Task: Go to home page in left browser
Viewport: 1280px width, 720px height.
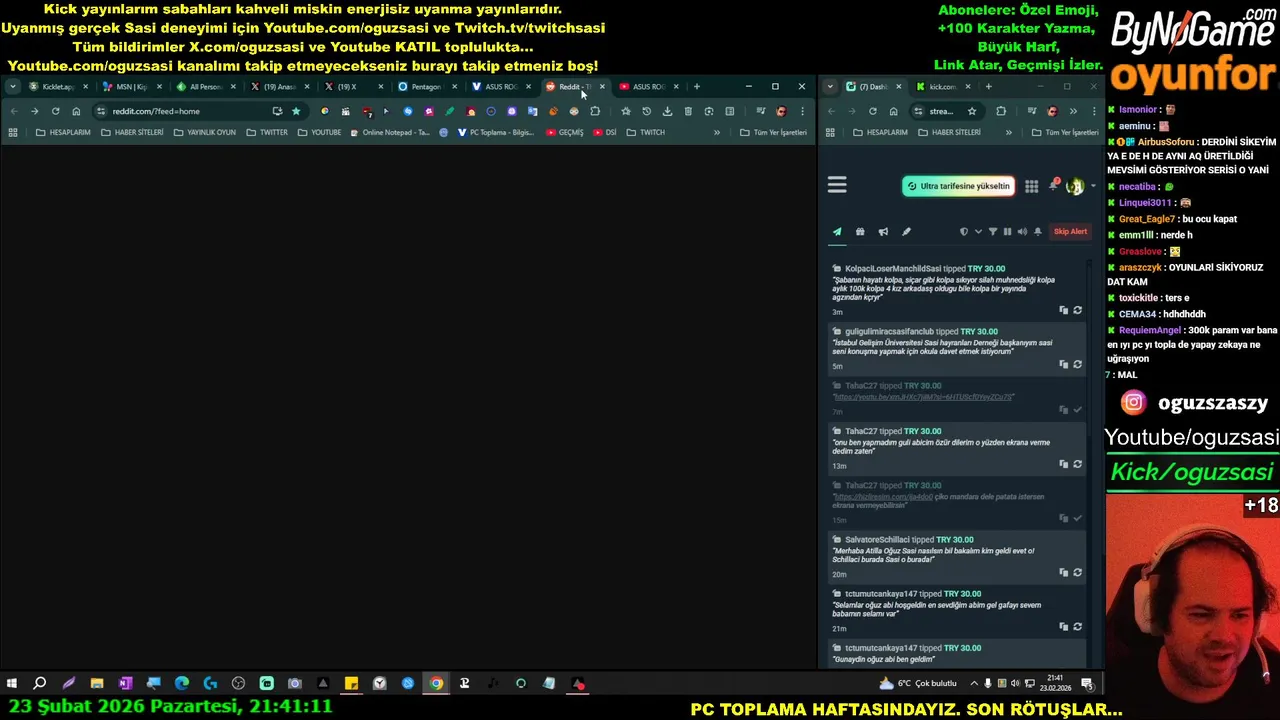Action: click(x=76, y=111)
